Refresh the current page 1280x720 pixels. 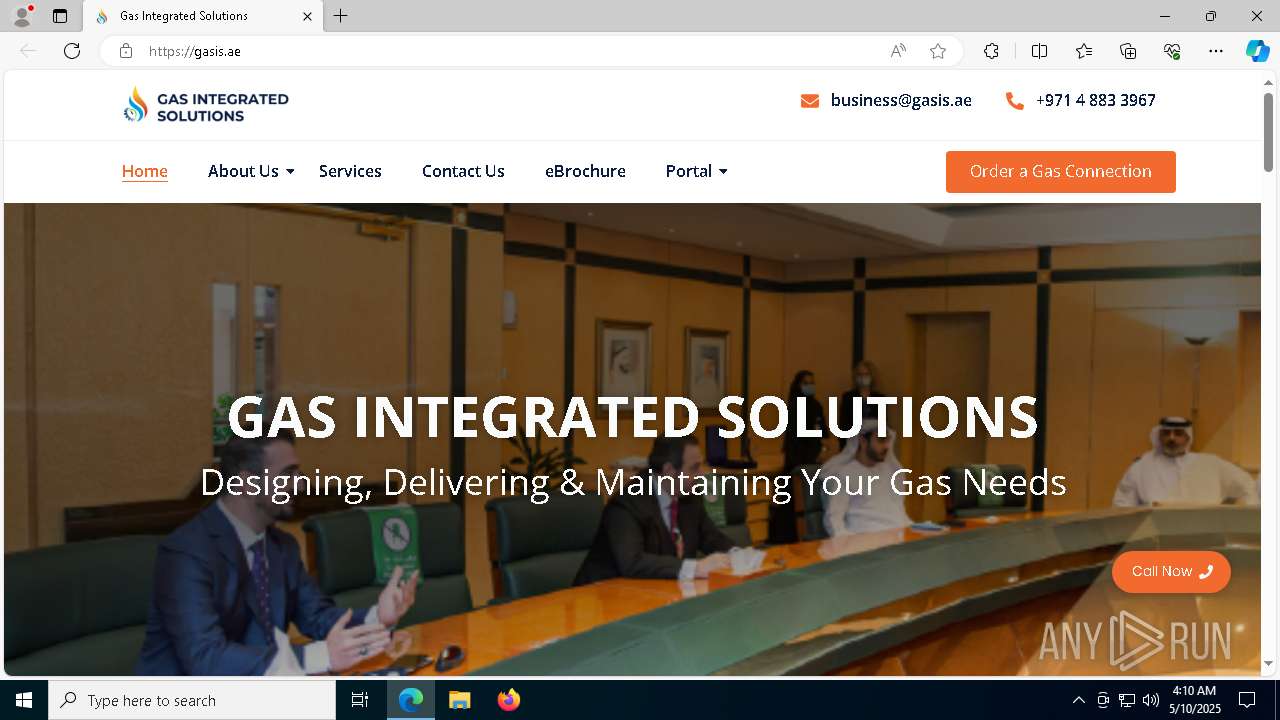(72, 51)
